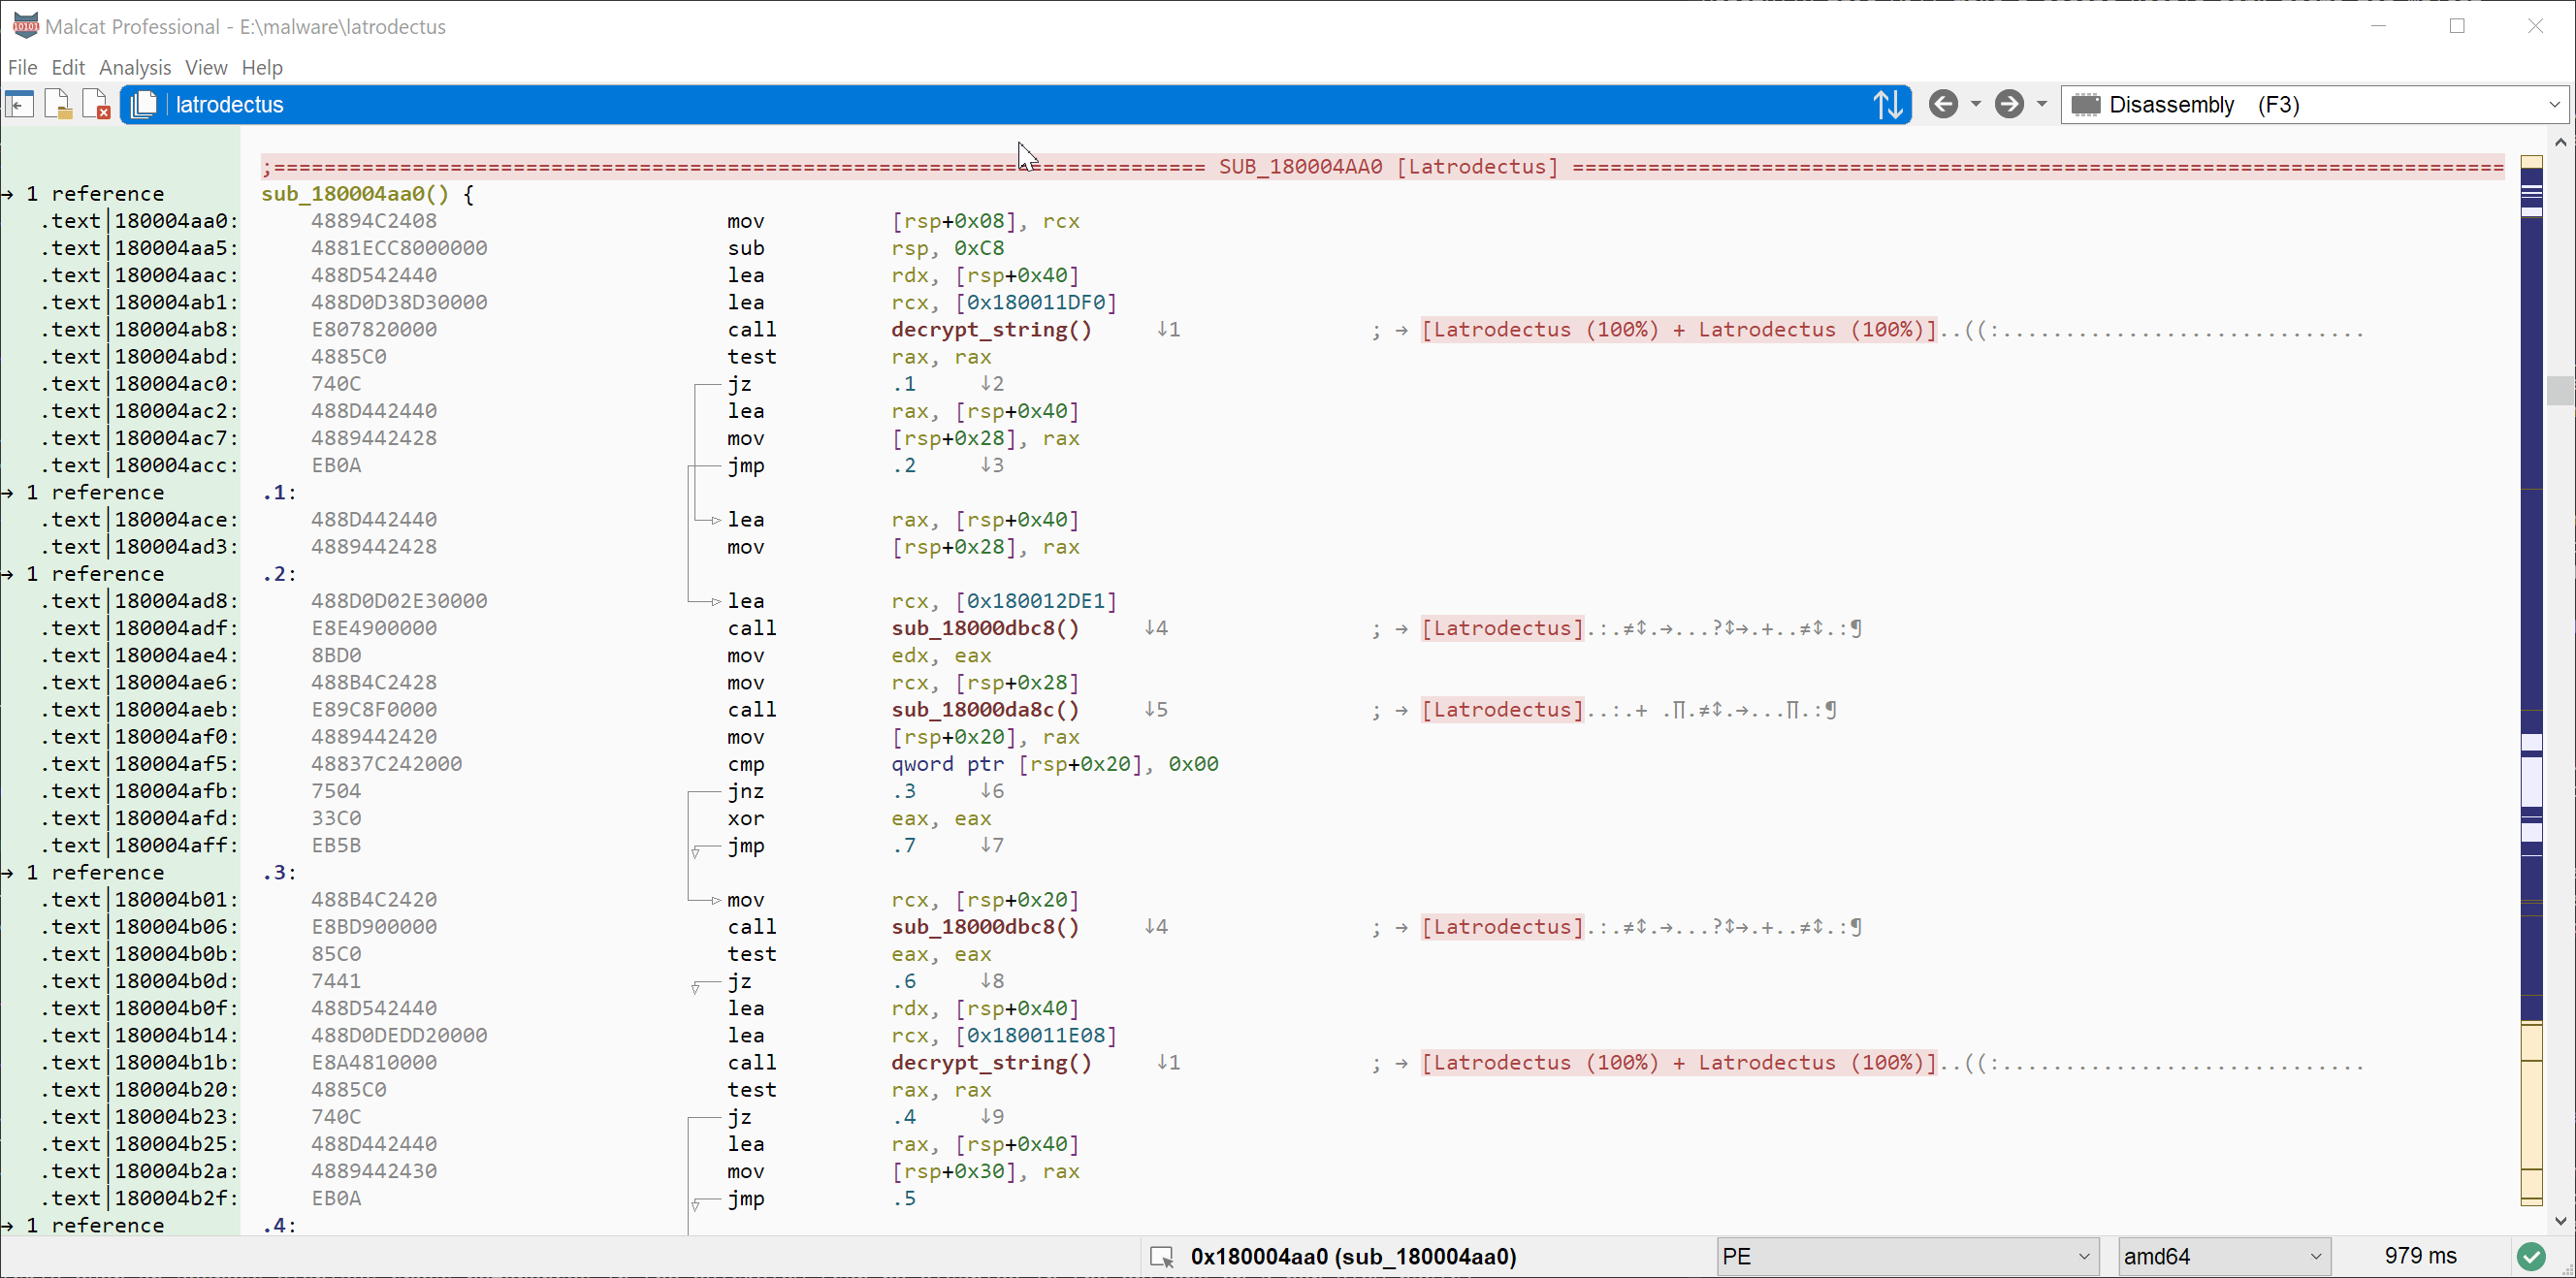Click the 979 ms analysis time readout

(x=2420, y=1256)
